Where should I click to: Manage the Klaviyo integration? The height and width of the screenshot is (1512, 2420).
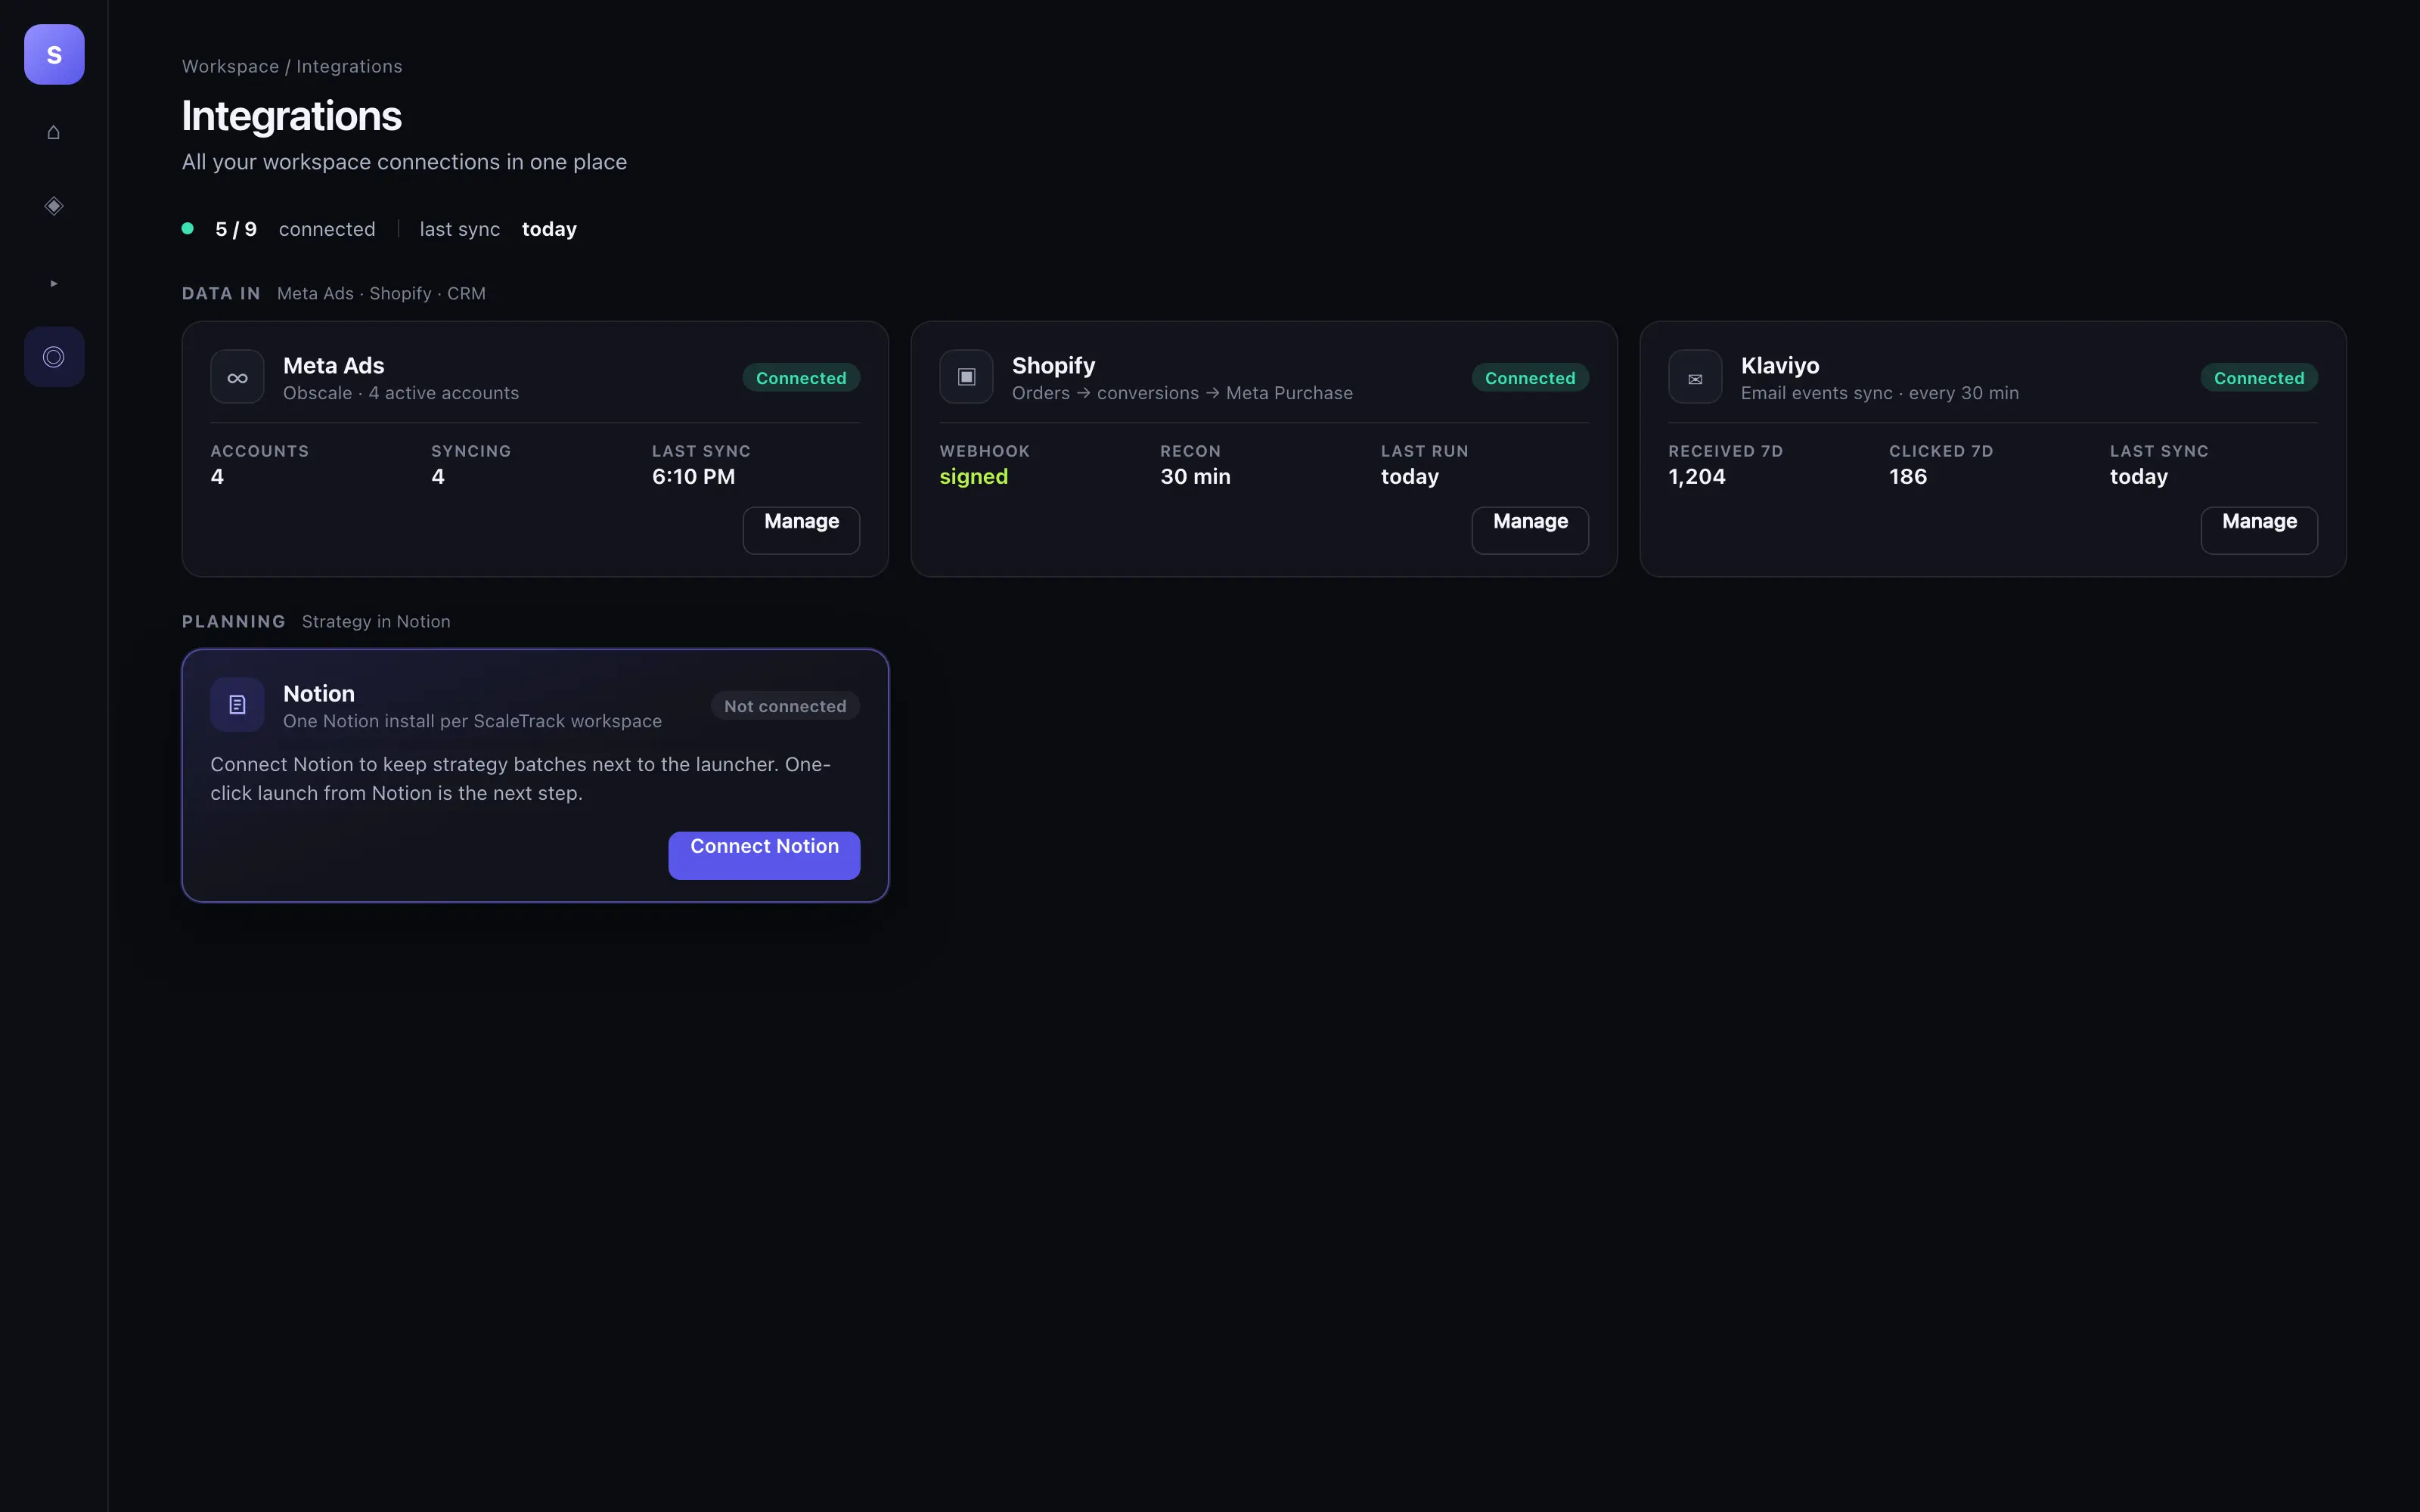[x=2259, y=530]
